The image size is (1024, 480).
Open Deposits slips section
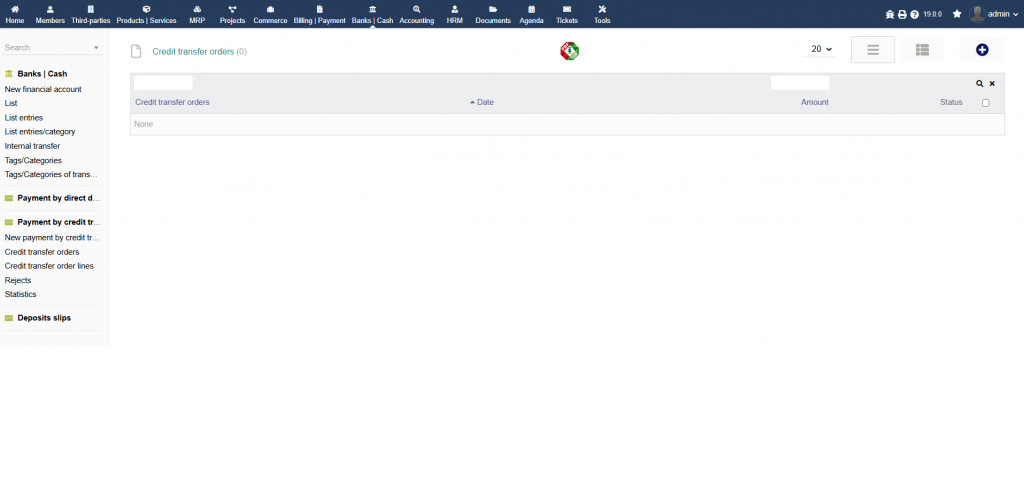44,318
